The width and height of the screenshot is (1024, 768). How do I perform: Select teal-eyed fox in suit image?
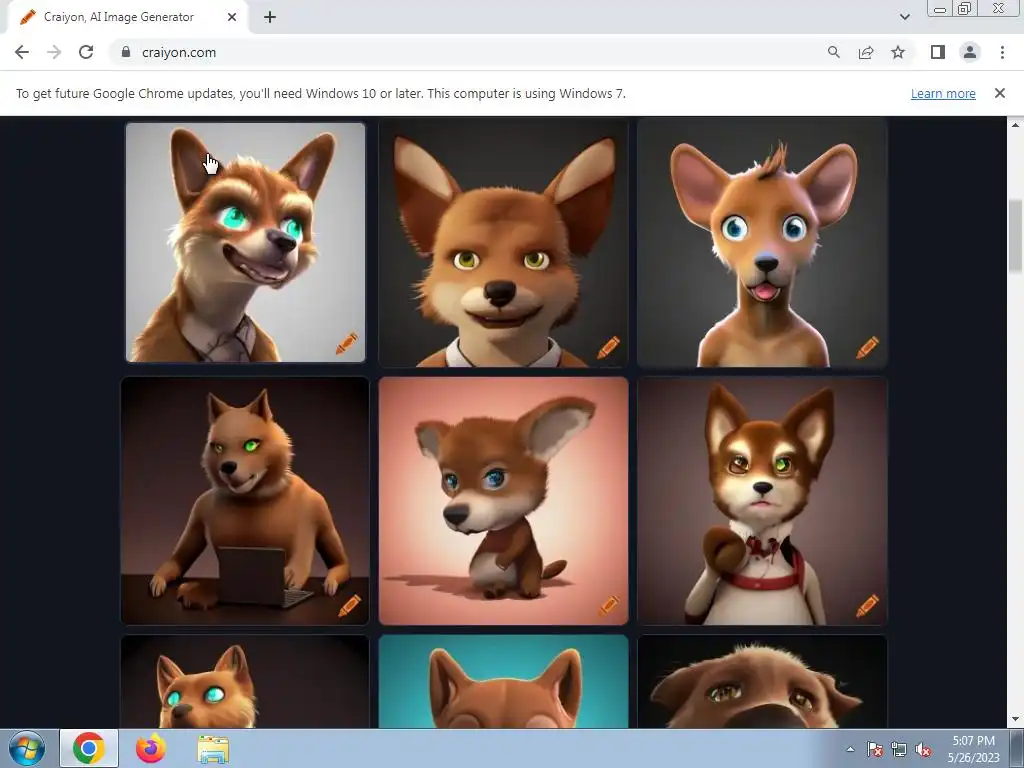(246, 242)
